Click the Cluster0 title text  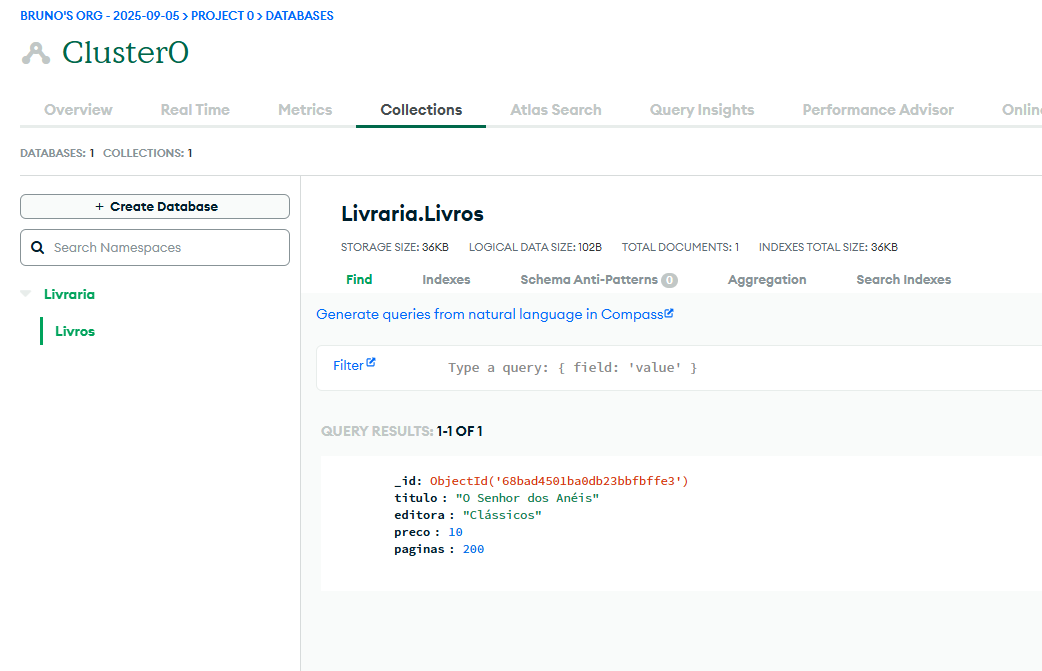[x=126, y=52]
